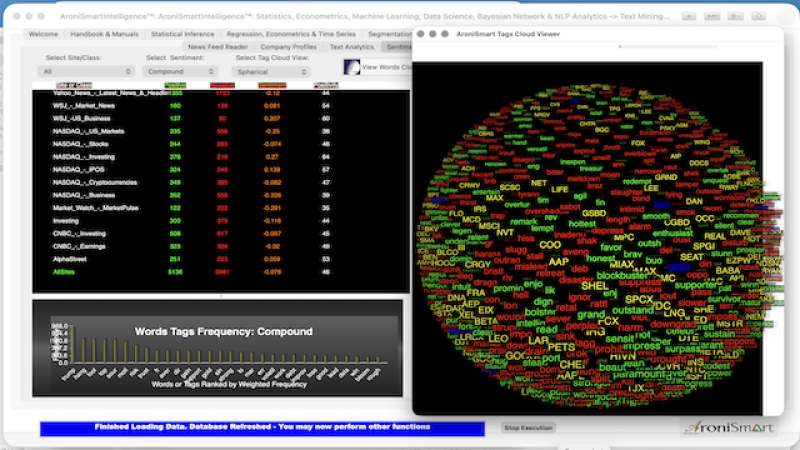Click the 0.27 sentiment value for NASDAQ_-_Investing

pos(272,157)
